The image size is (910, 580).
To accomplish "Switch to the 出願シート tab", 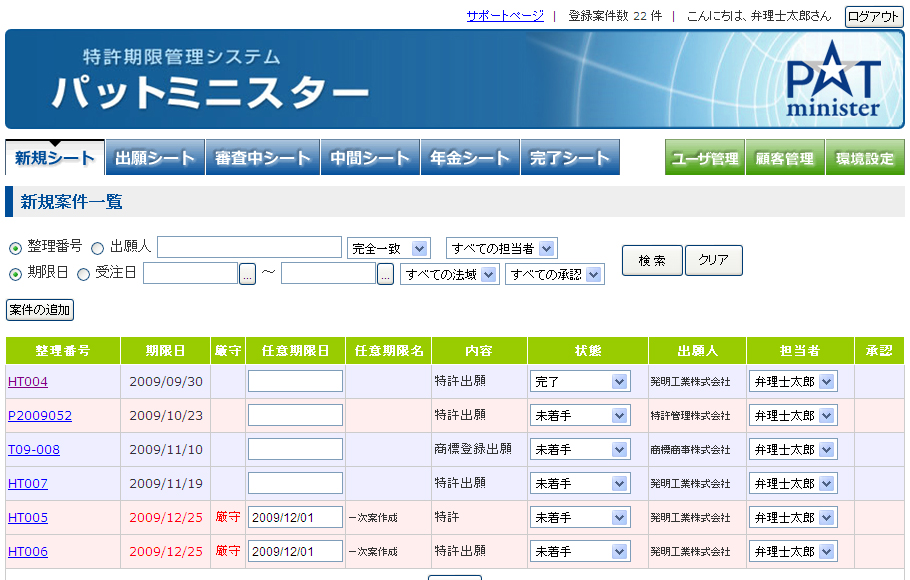I will point(155,157).
